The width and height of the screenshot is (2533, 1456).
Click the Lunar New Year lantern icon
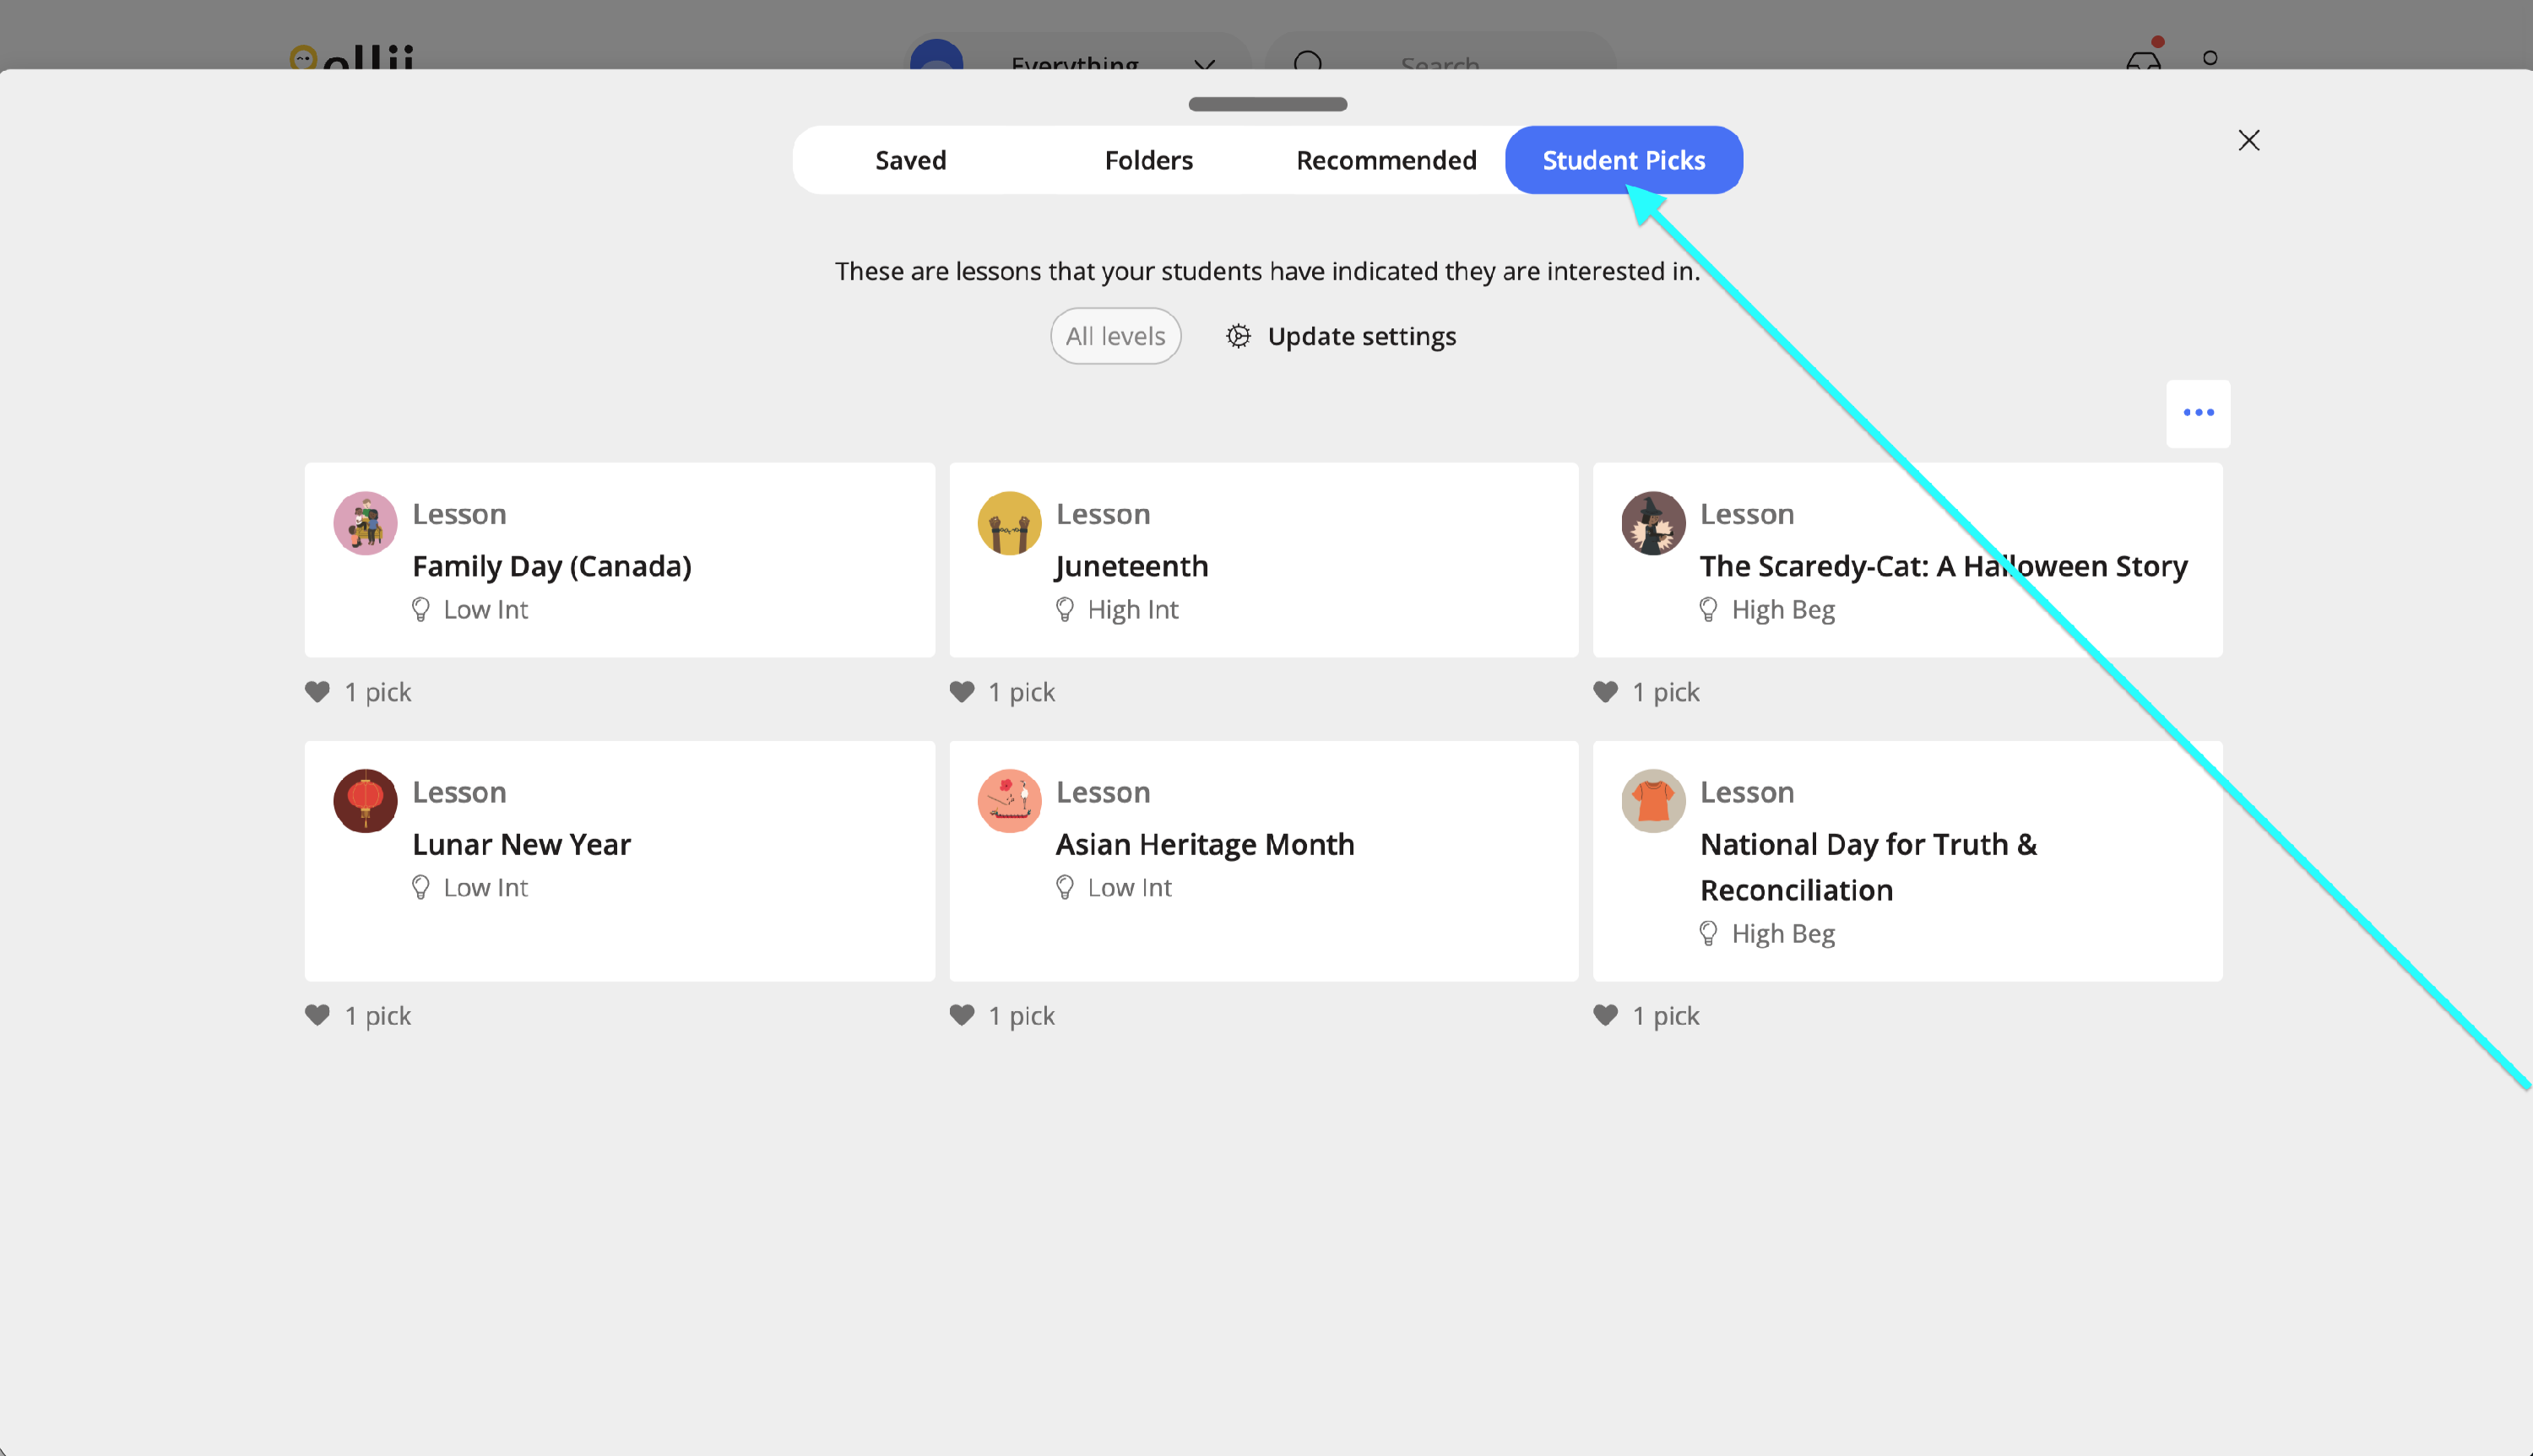365,801
